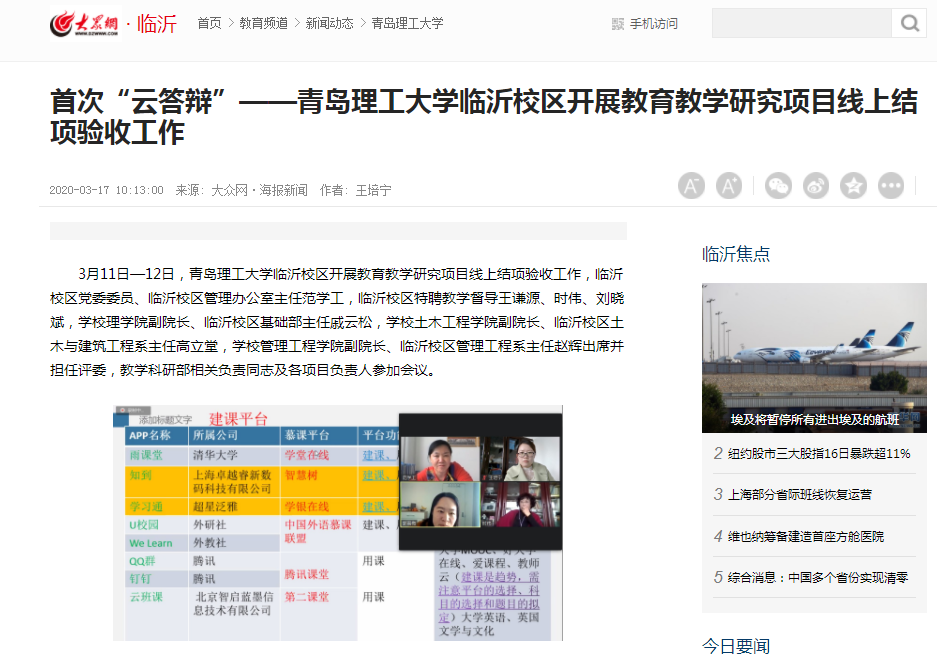The image size is (937, 654).
Task: Share to Qzone star icon
Action: pyautogui.click(x=853, y=186)
